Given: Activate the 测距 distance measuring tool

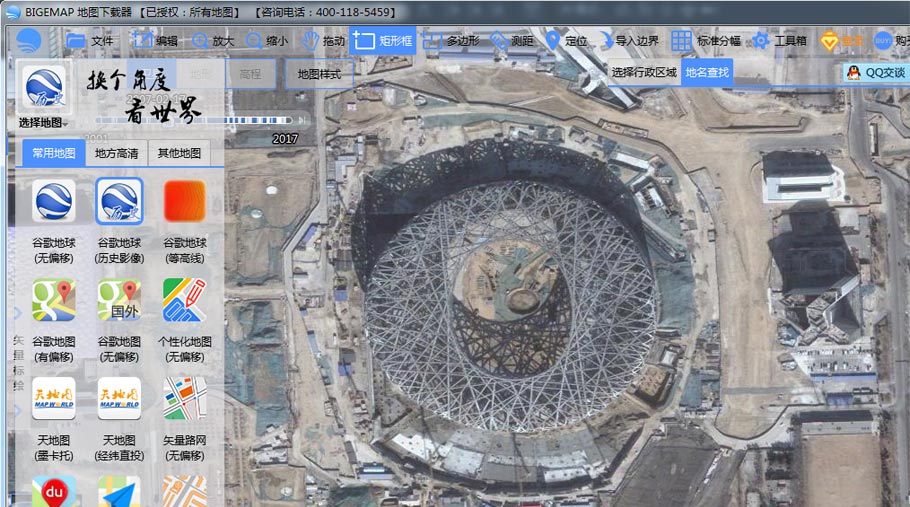Looking at the screenshot, I should [511, 41].
